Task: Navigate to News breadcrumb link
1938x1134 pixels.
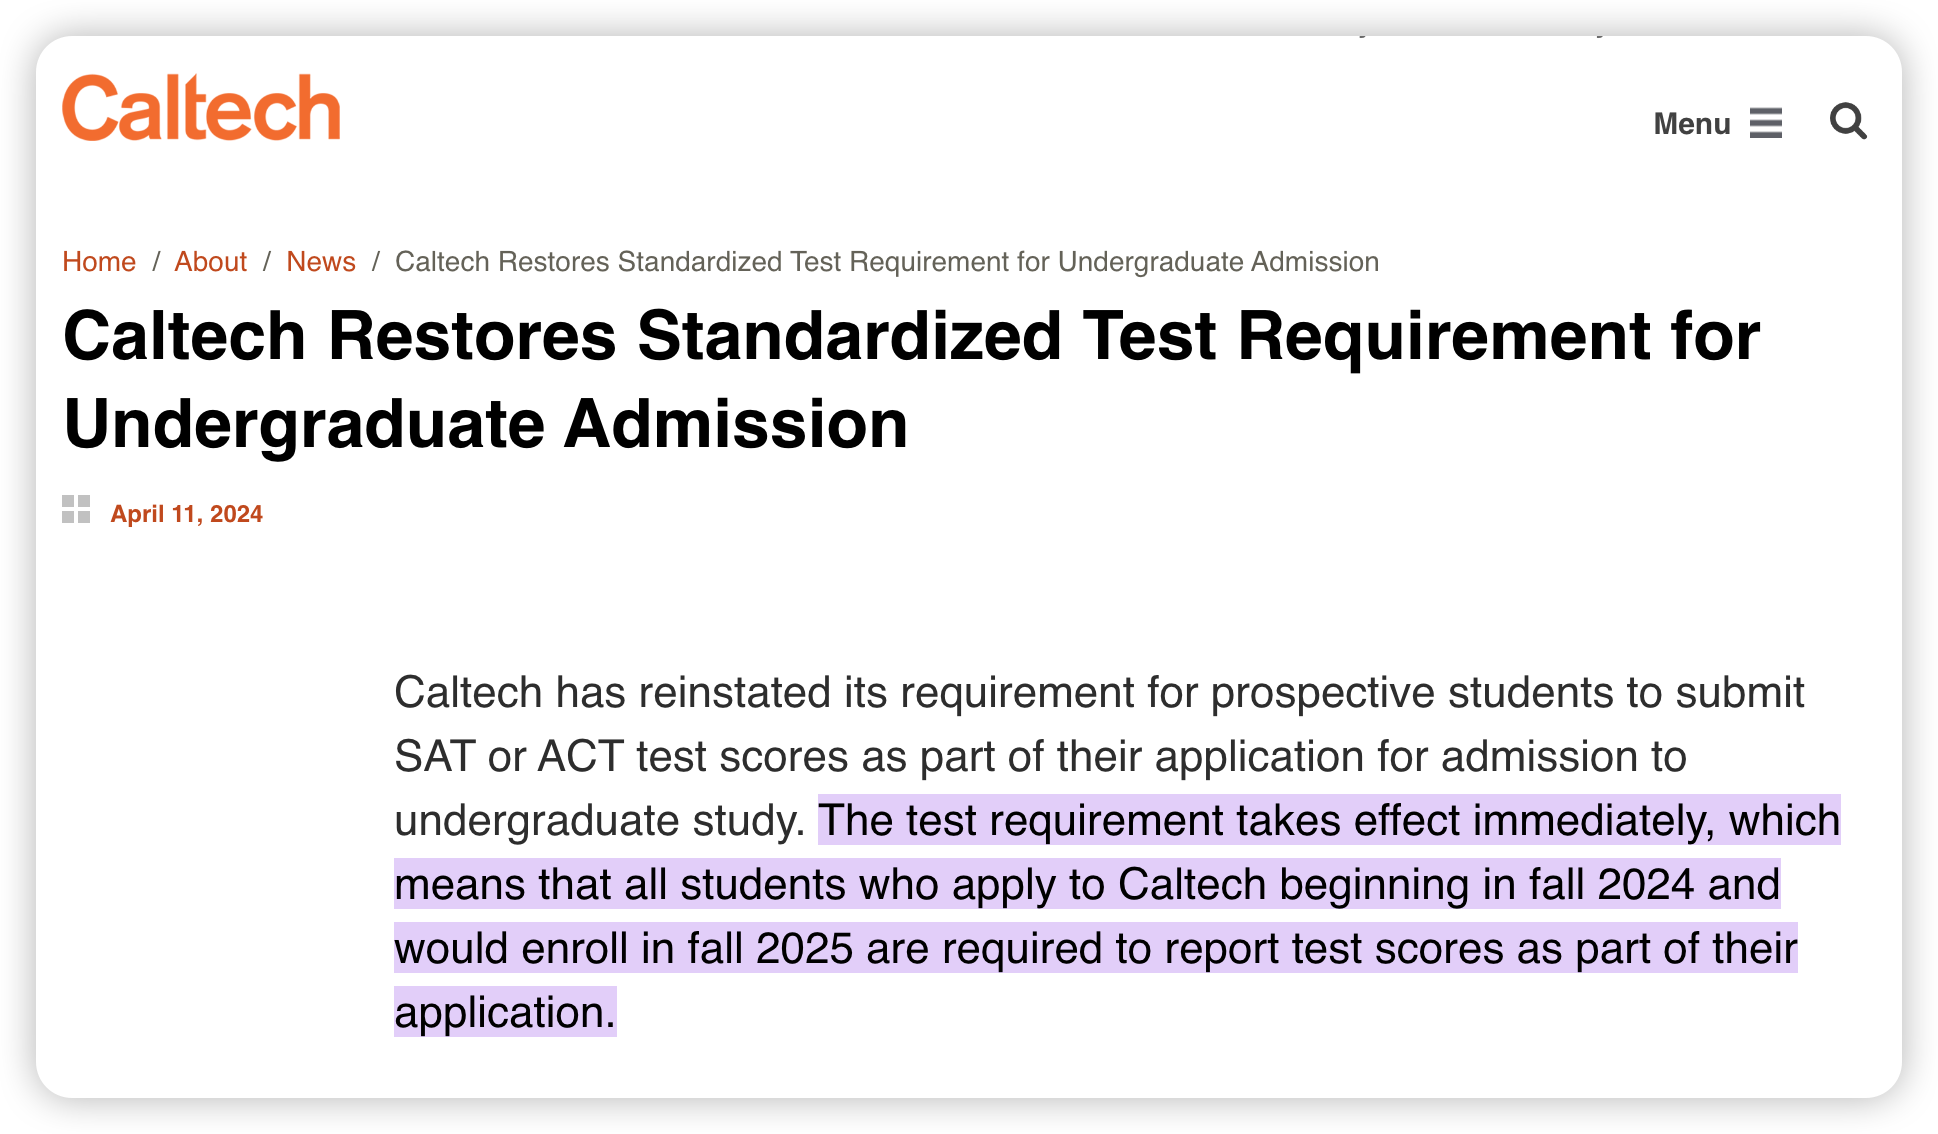Action: point(321,262)
